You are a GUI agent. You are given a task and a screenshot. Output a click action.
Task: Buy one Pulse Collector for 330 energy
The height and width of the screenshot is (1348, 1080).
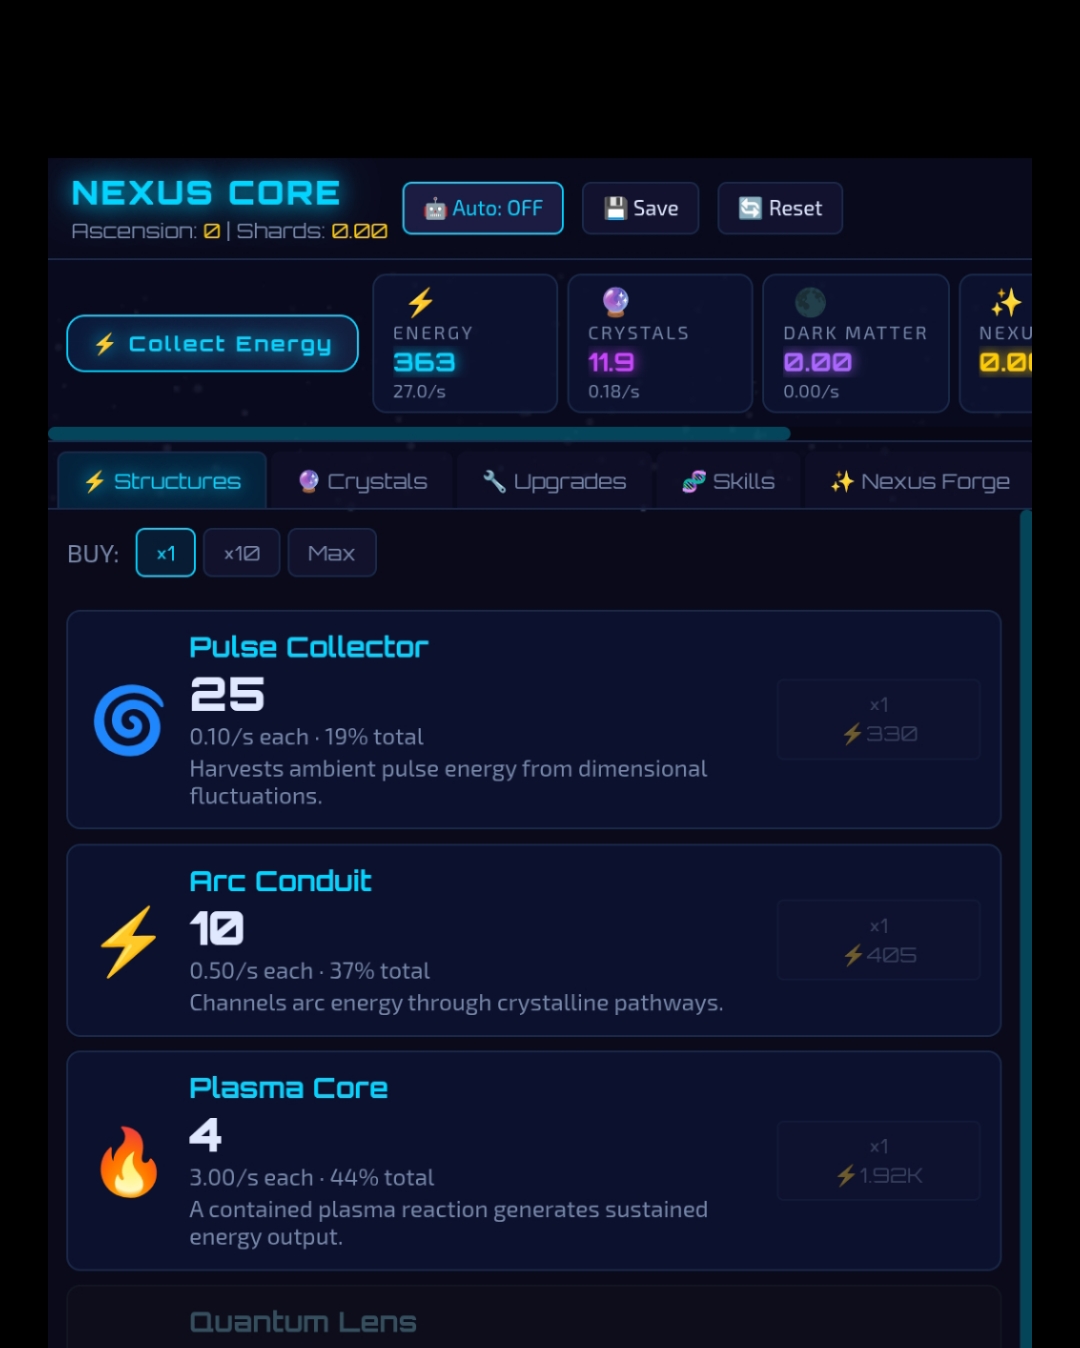pos(879,719)
